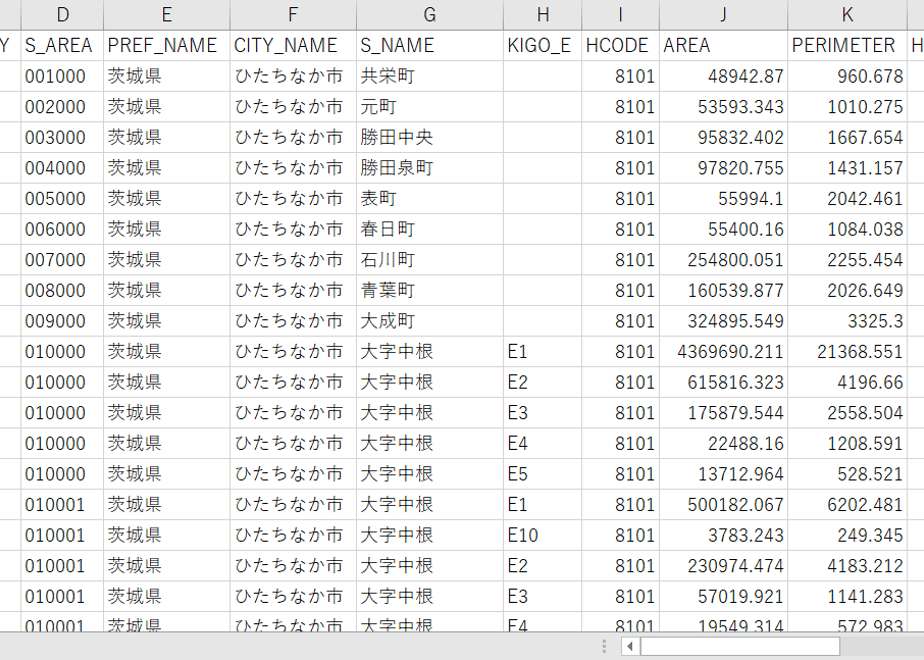Click the horizontal scrollbar thumb

740,646
